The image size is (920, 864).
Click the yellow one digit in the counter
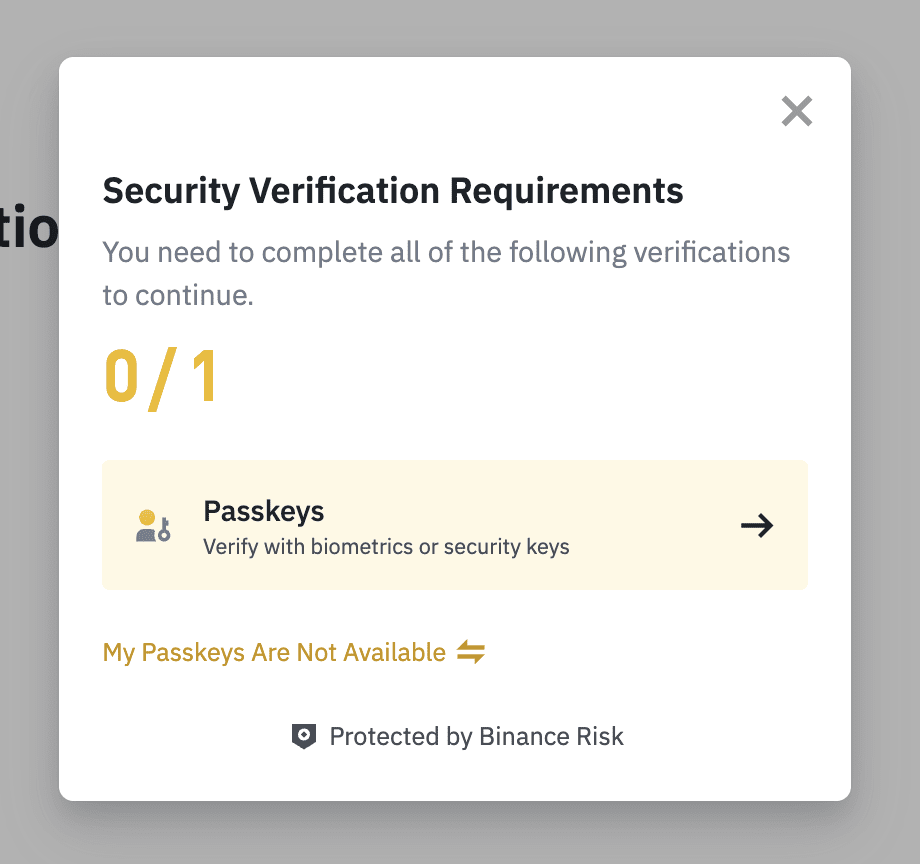[x=203, y=380]
